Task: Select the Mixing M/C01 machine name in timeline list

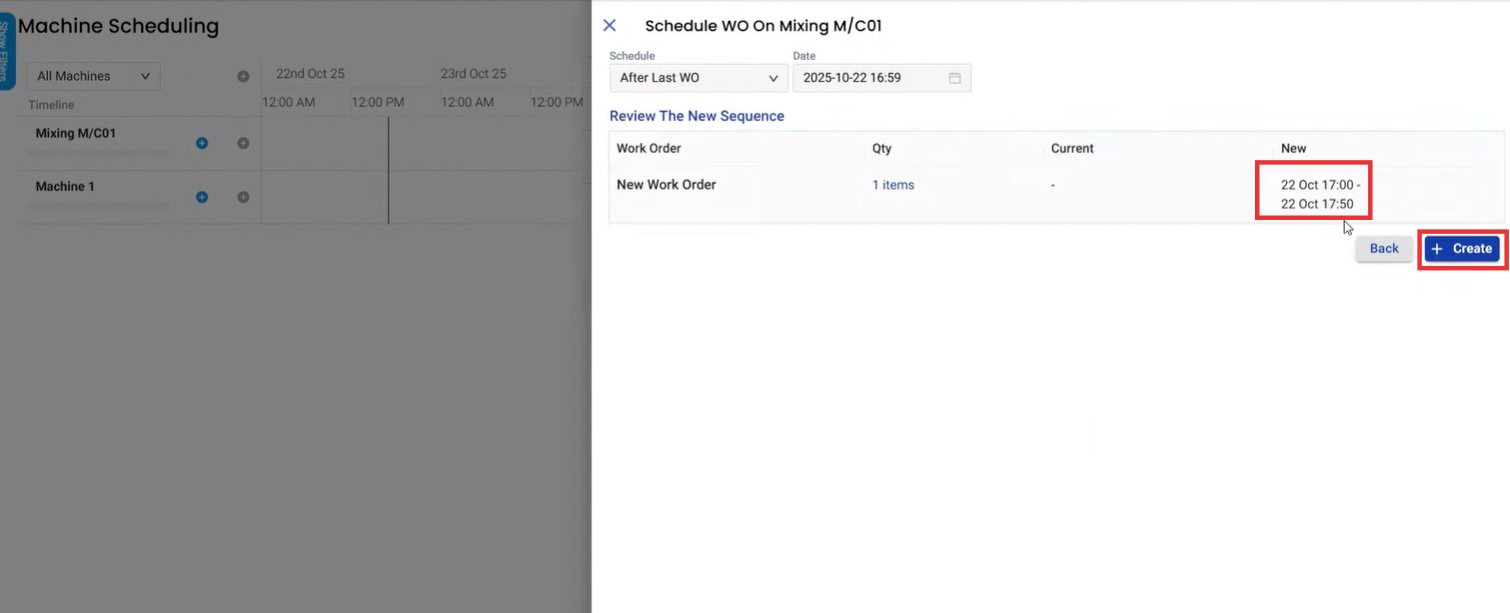Action: 76,133
